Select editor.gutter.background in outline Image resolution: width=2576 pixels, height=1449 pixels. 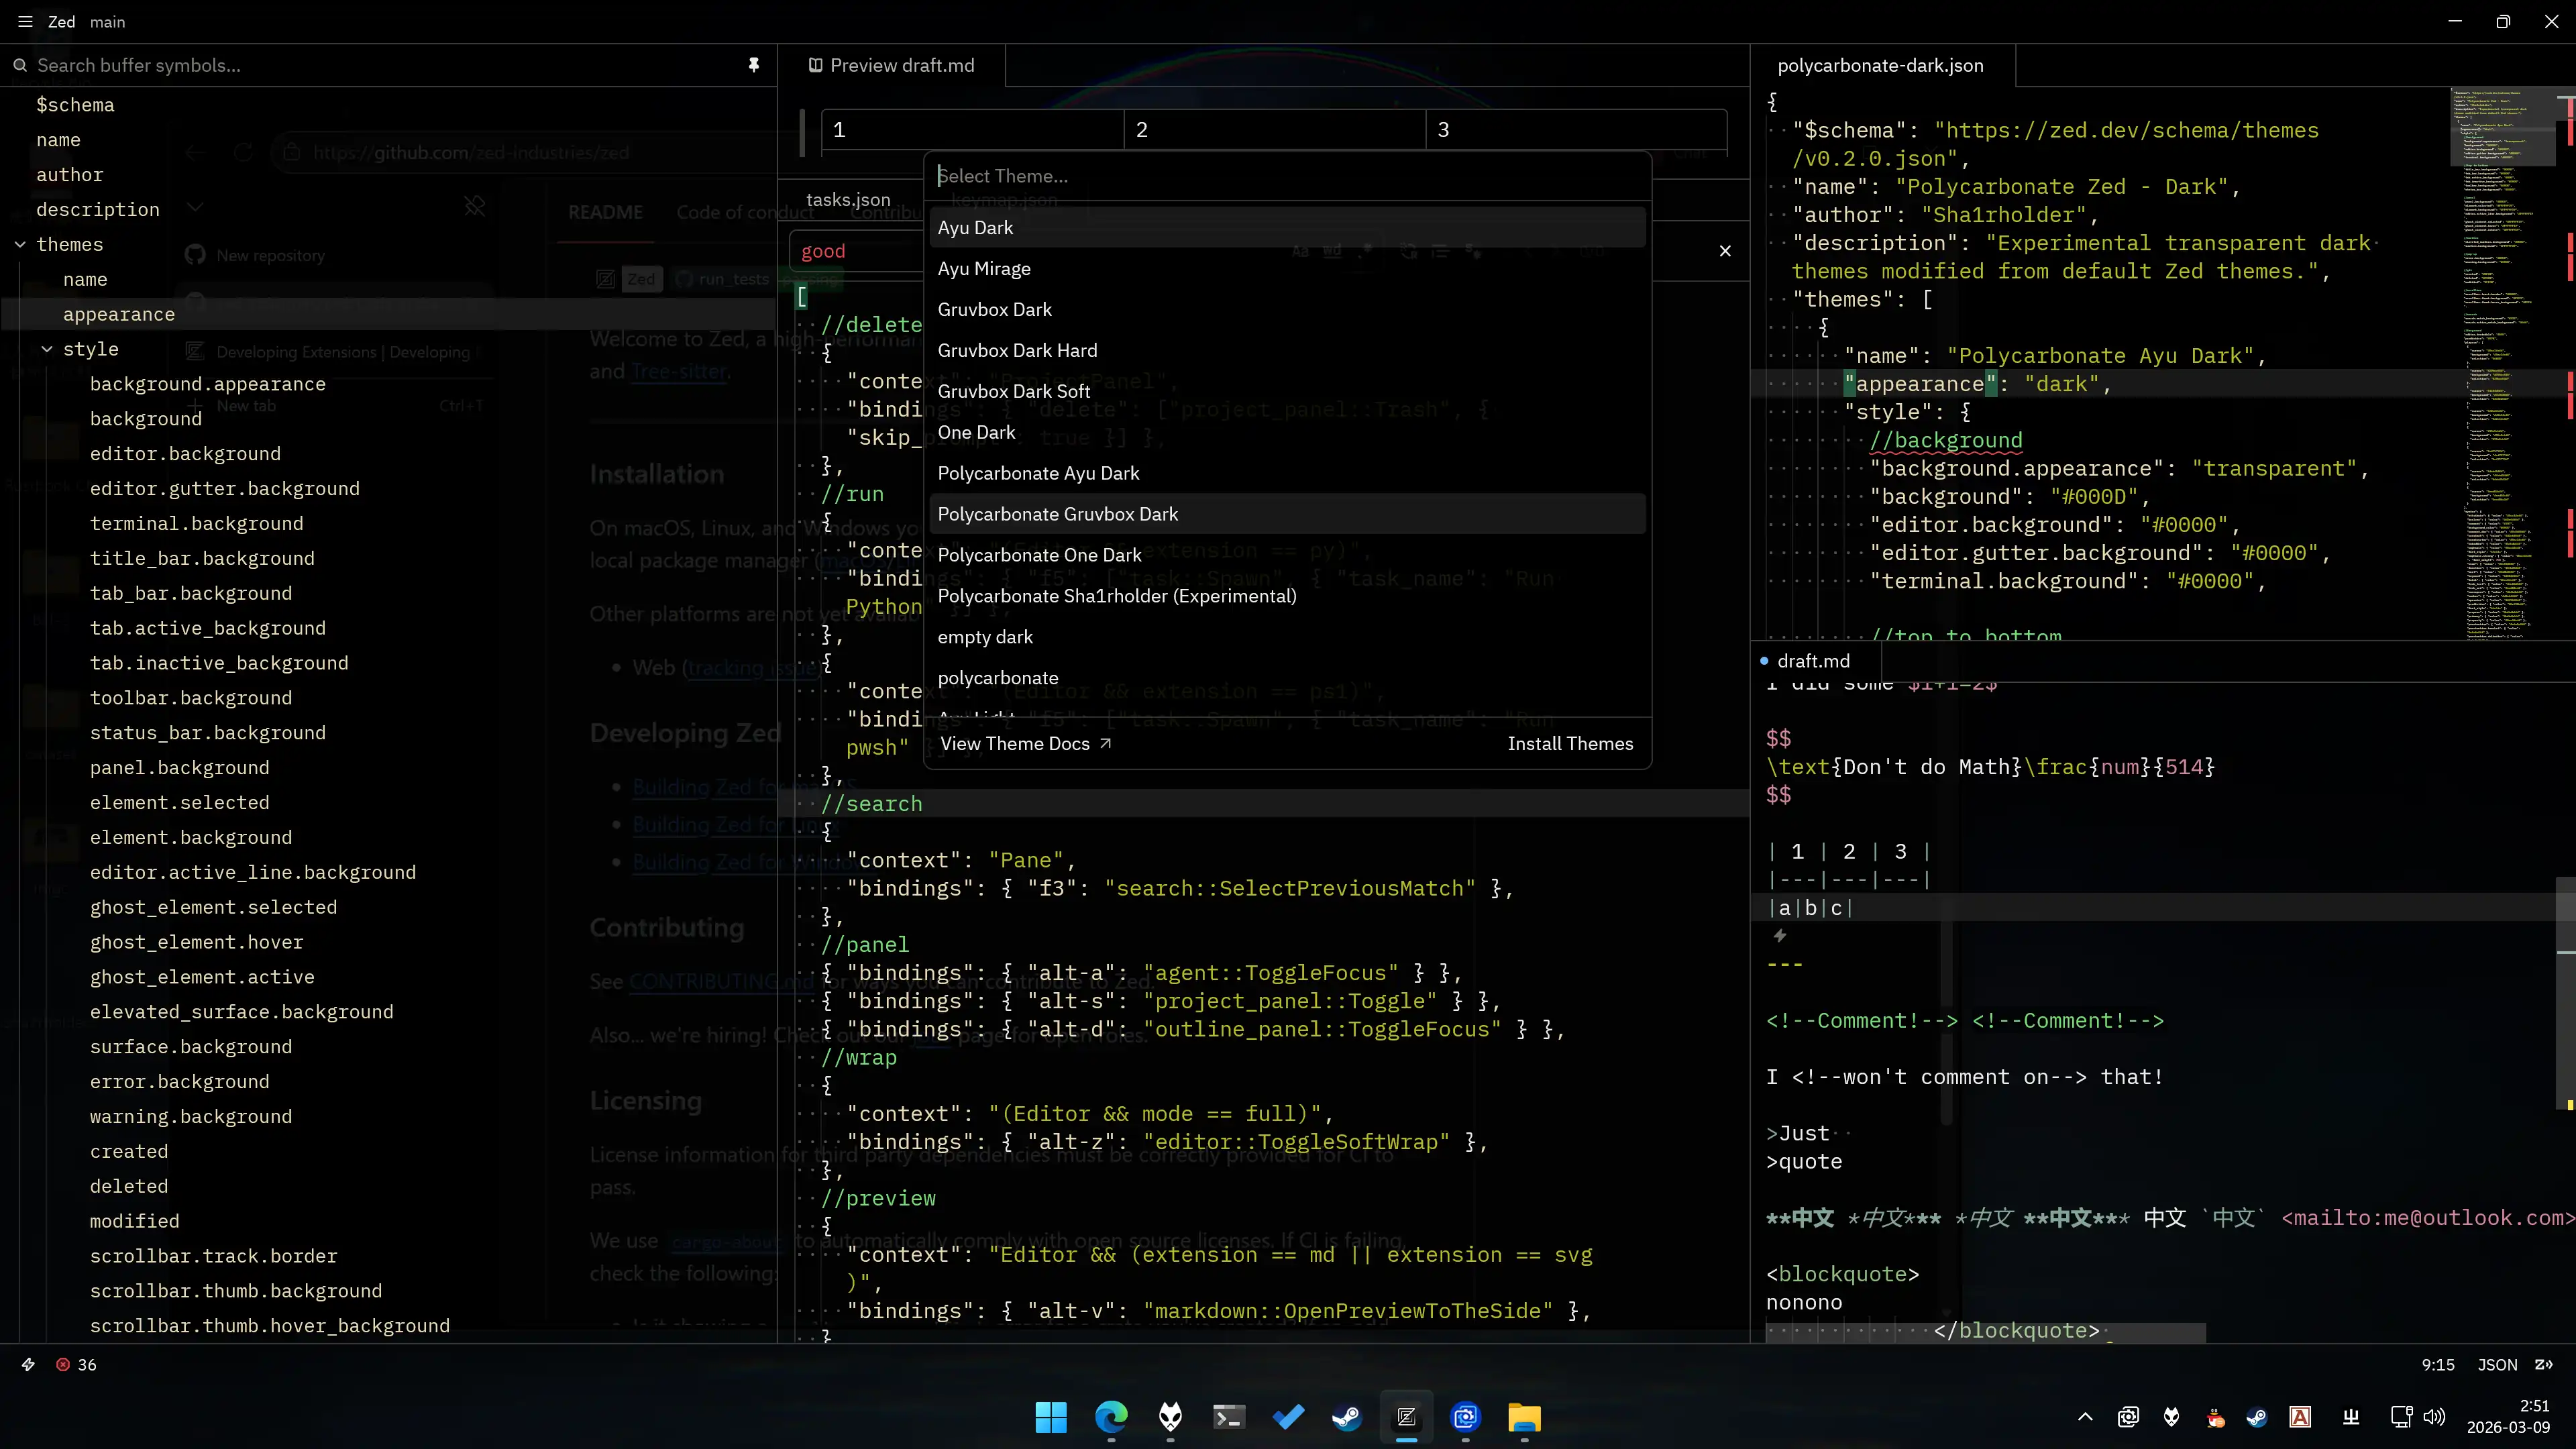pos(225,488)
